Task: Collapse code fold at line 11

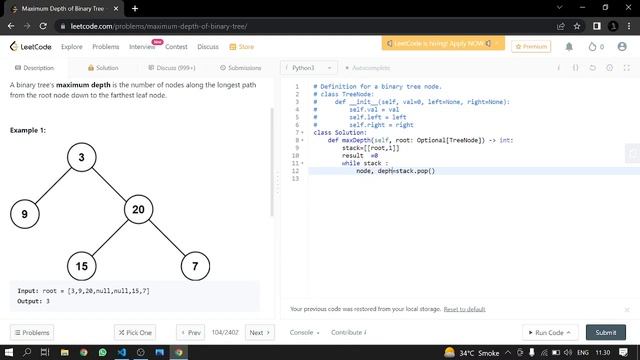Action: coord(302,163)
